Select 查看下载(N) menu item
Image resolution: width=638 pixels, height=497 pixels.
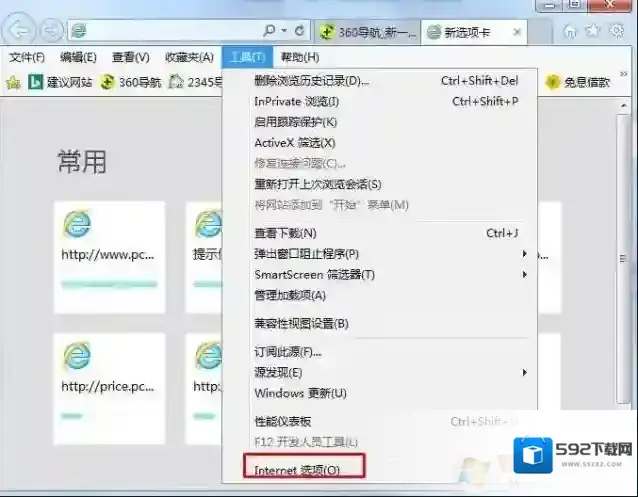(x=380, y=233)
